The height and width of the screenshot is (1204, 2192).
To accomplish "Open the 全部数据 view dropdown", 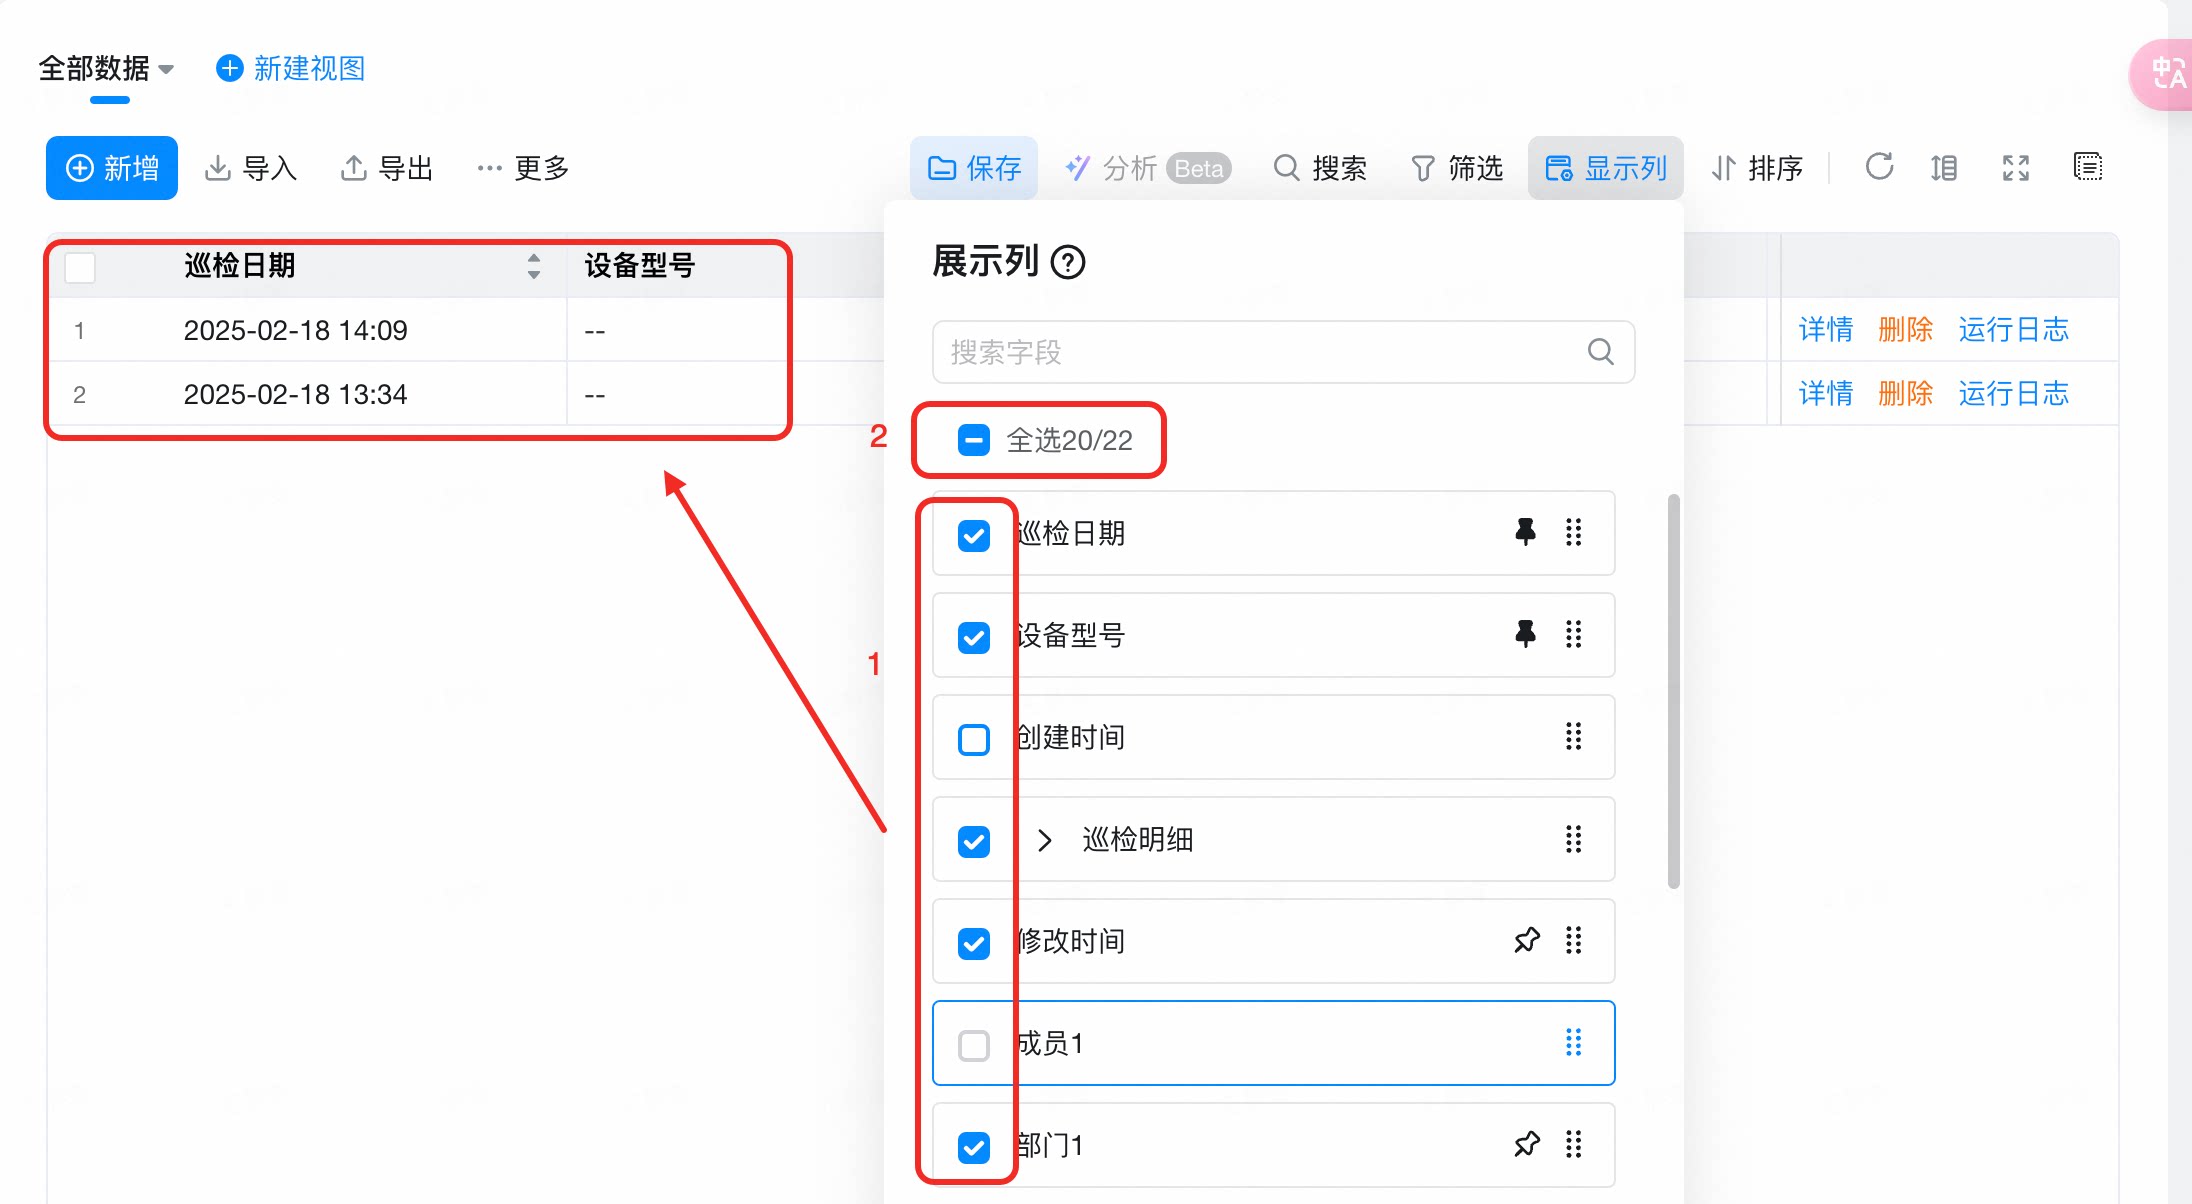I will click(x=106, y=68).
